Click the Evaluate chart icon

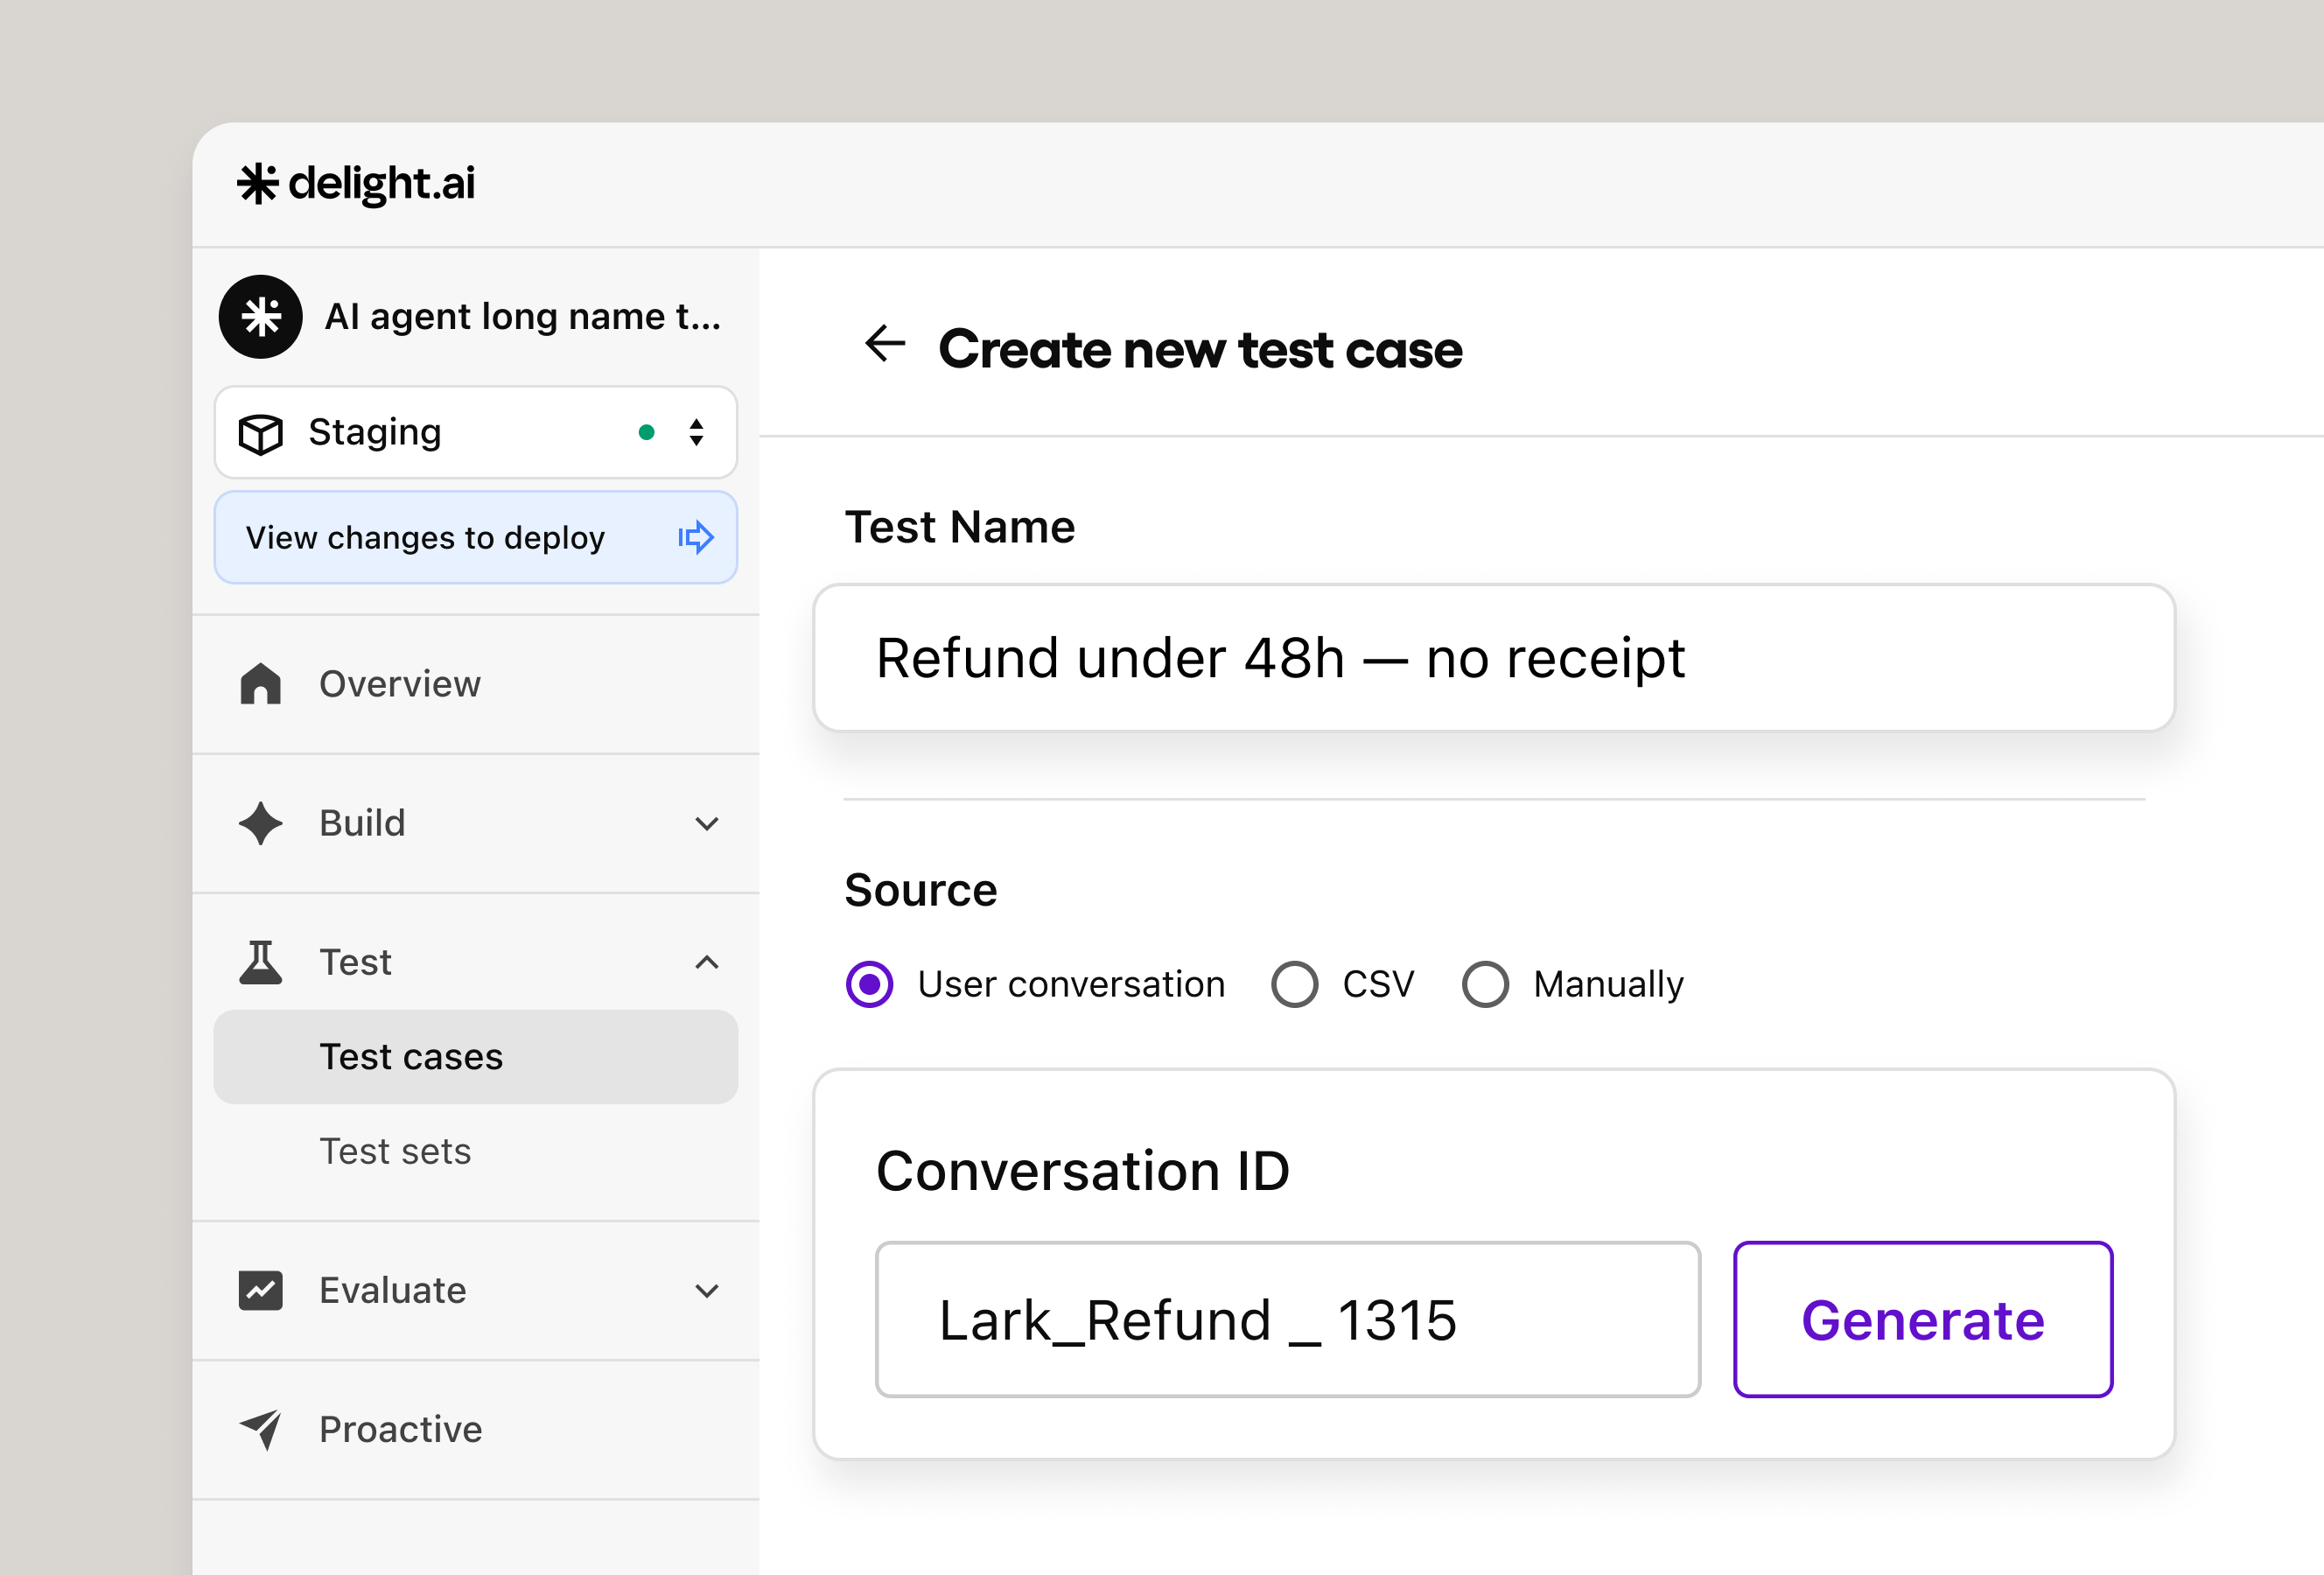[x=261, y=1291]
